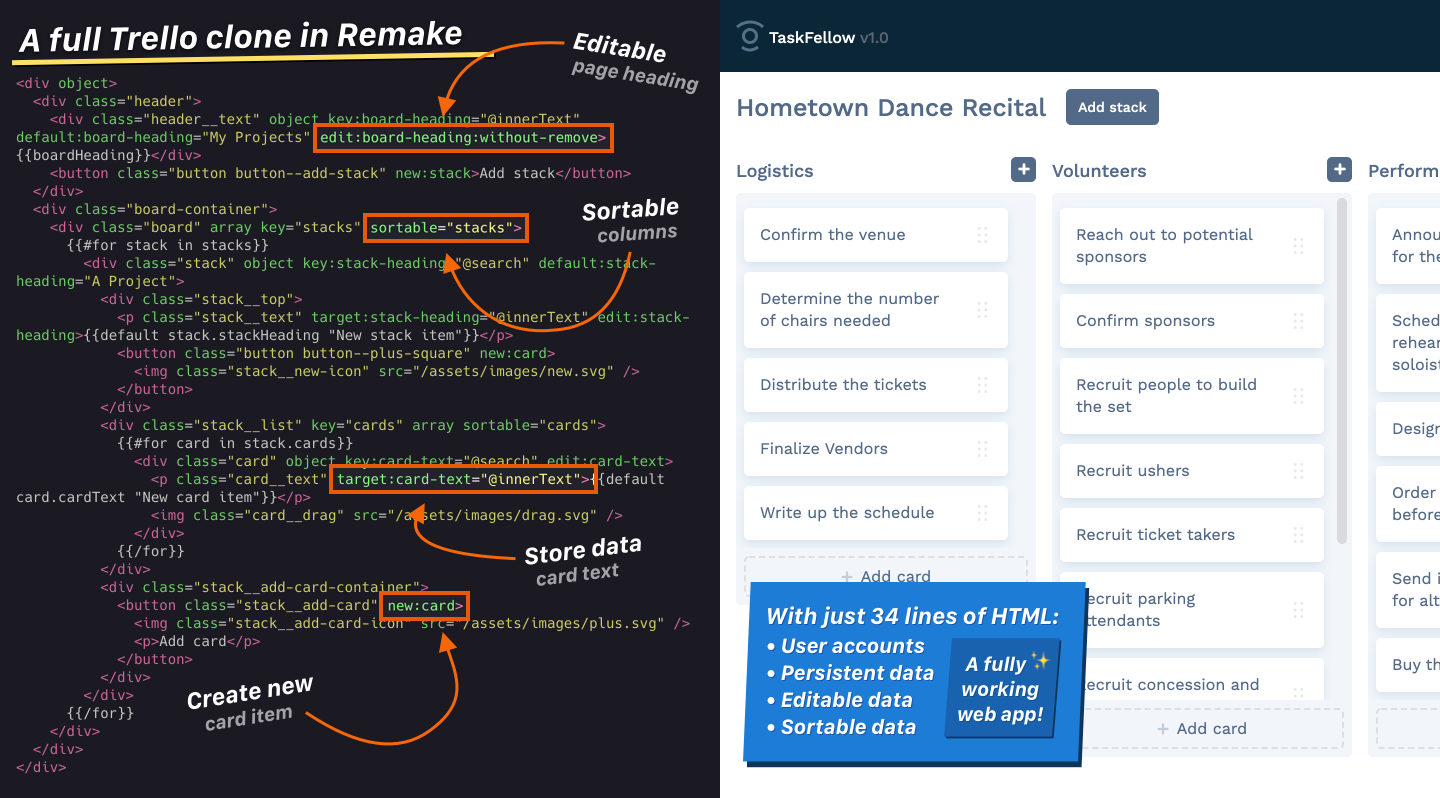1440x798 pixels.
Task: Open Determine the number of chairs needed card
Action: pos(876,310)
